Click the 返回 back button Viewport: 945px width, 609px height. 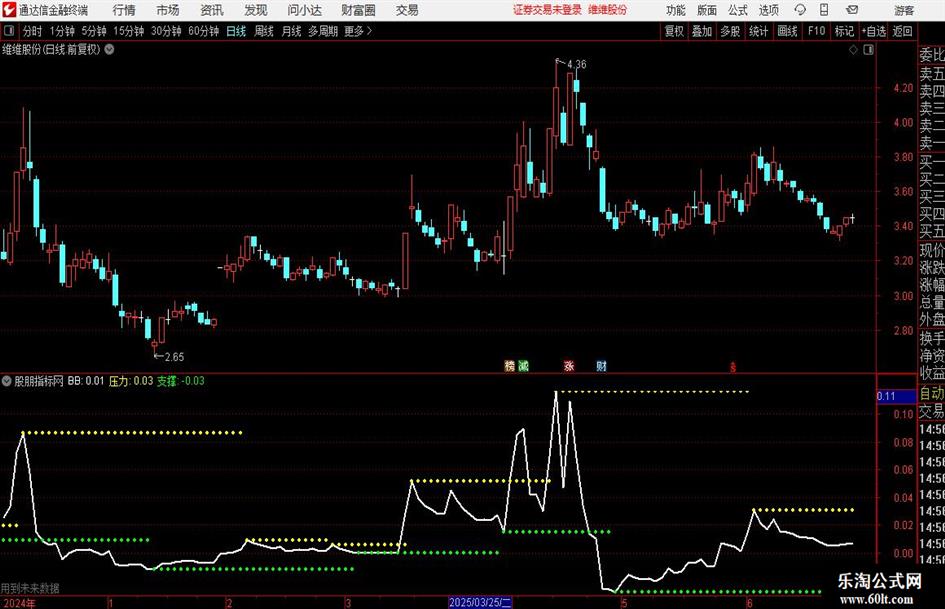point(903,31)
